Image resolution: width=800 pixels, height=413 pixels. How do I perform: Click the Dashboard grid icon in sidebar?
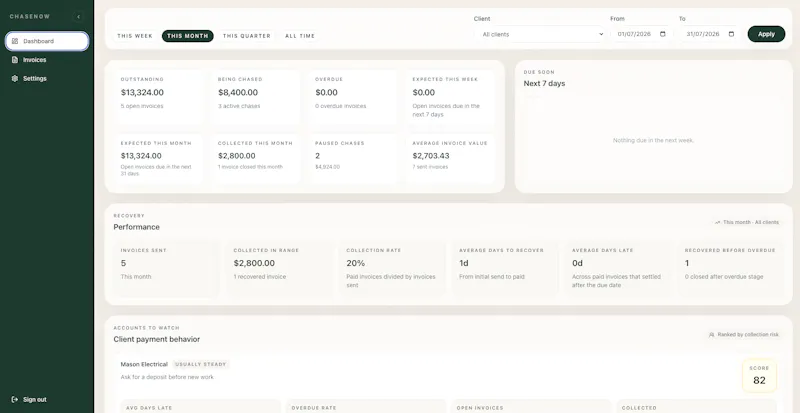[15, 41]
